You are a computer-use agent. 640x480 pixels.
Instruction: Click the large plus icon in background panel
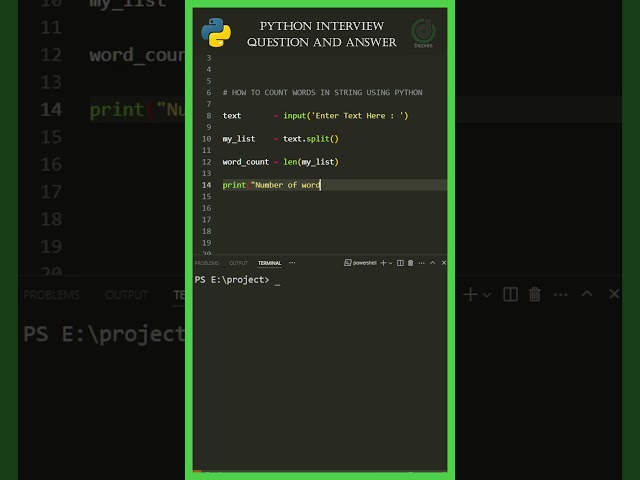[470, 294]
